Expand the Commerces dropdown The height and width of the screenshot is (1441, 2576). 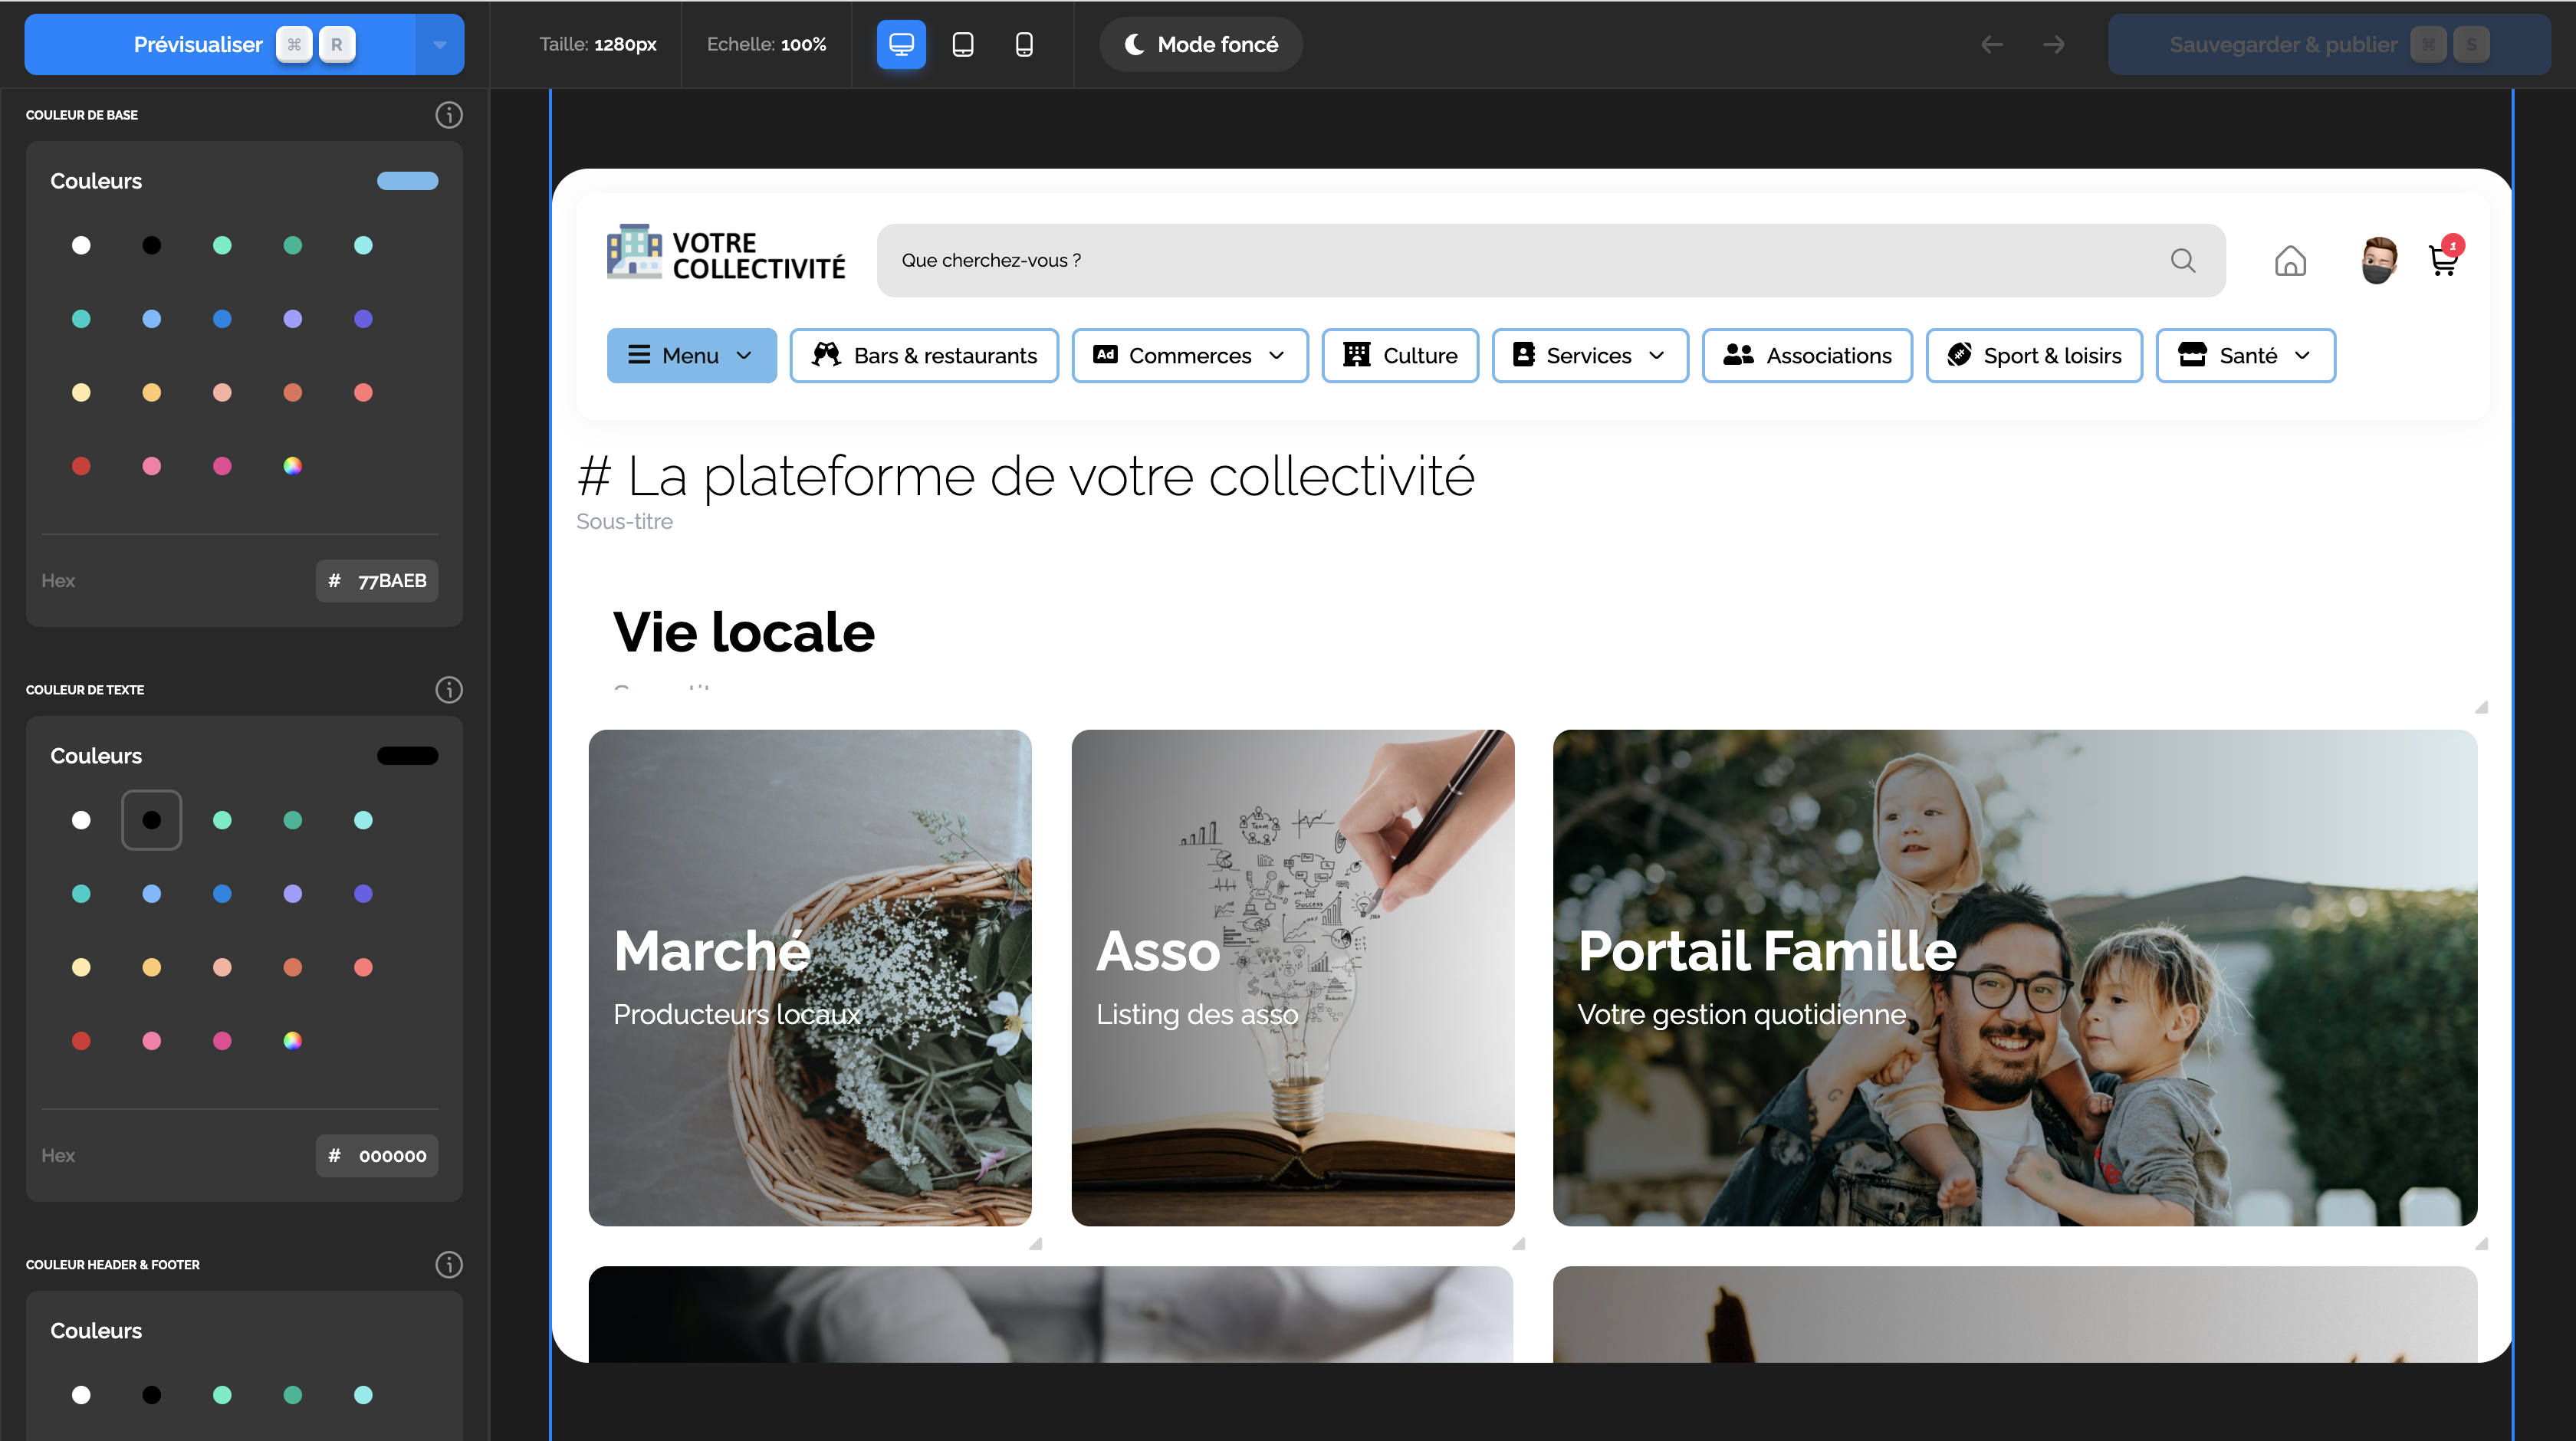[1189, 355]
